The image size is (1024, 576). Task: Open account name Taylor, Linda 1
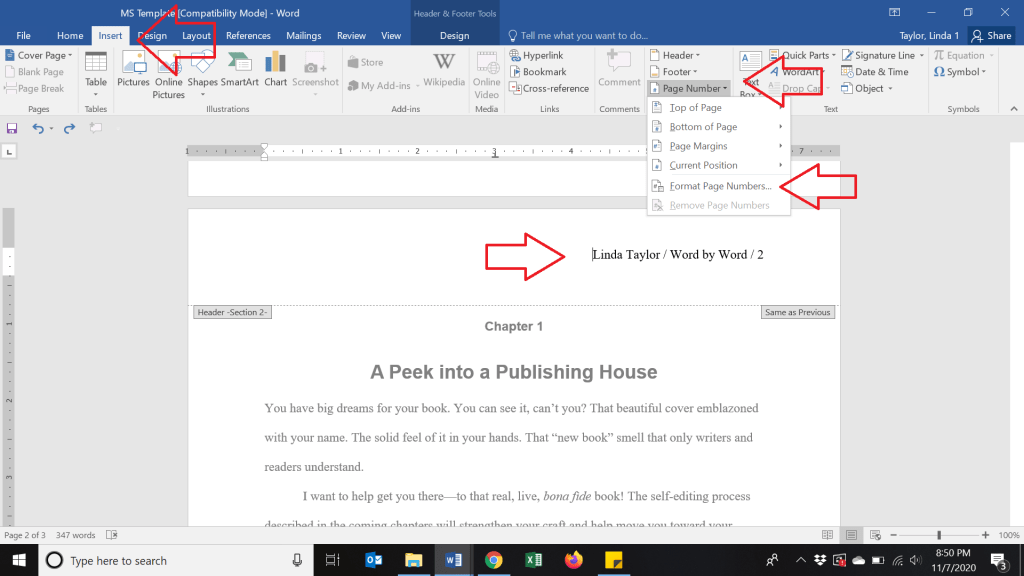(929, 36)
